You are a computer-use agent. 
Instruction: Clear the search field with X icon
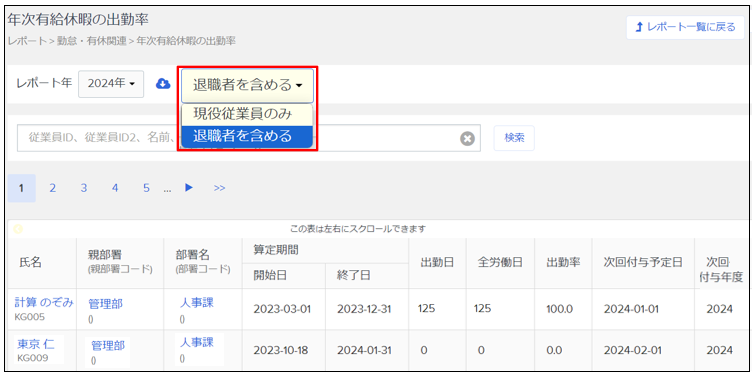click(467, 138)
